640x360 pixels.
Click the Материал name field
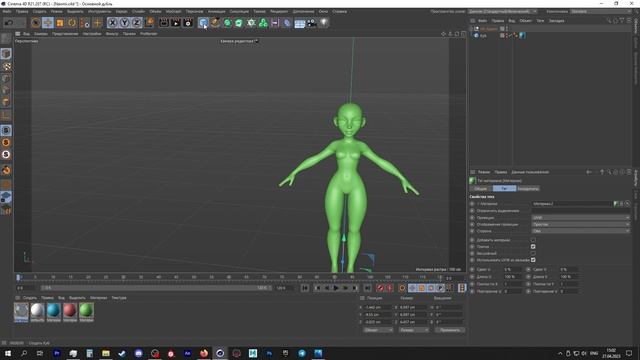tap(572, 203)
